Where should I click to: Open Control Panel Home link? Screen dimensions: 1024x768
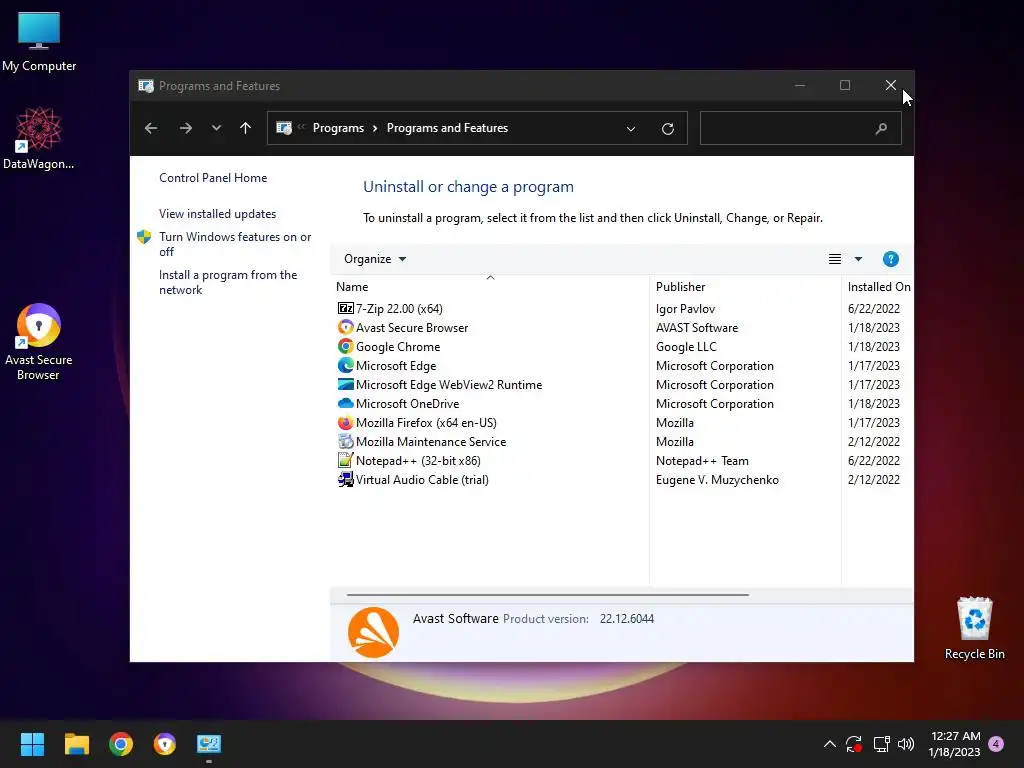pos(213,178)
